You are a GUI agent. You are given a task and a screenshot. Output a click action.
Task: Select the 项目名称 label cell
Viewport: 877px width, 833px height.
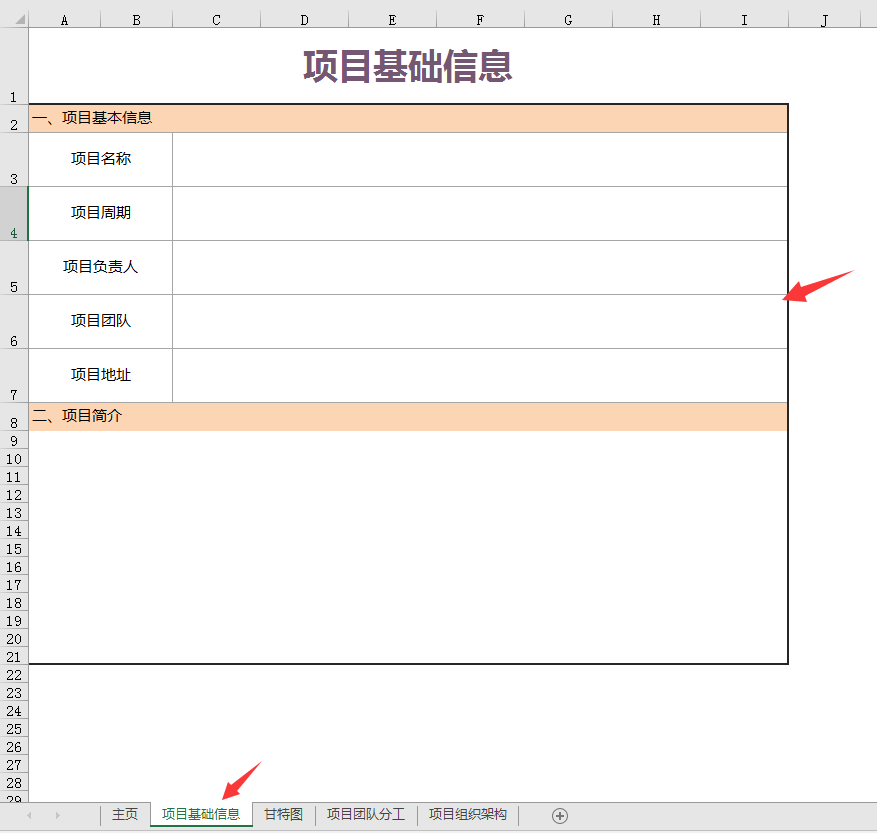(x=100, y=159)
